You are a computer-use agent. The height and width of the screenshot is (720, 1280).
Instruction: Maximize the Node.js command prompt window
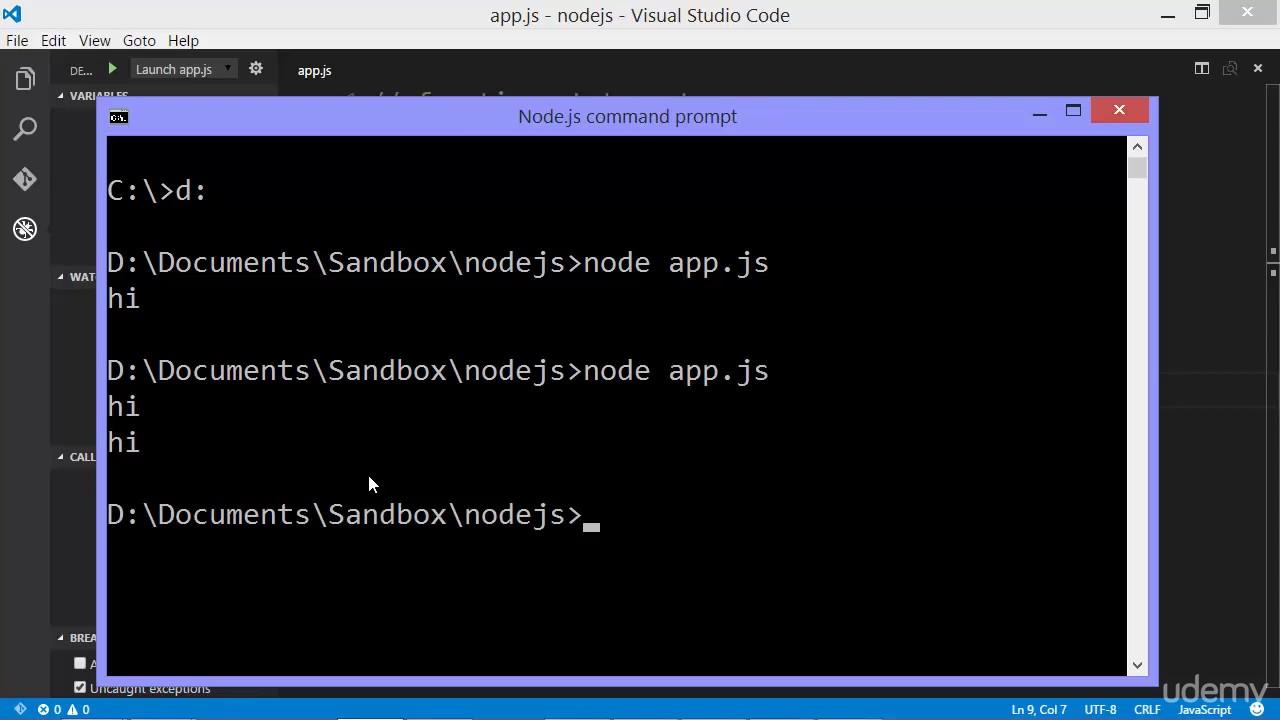(1073, 111)
